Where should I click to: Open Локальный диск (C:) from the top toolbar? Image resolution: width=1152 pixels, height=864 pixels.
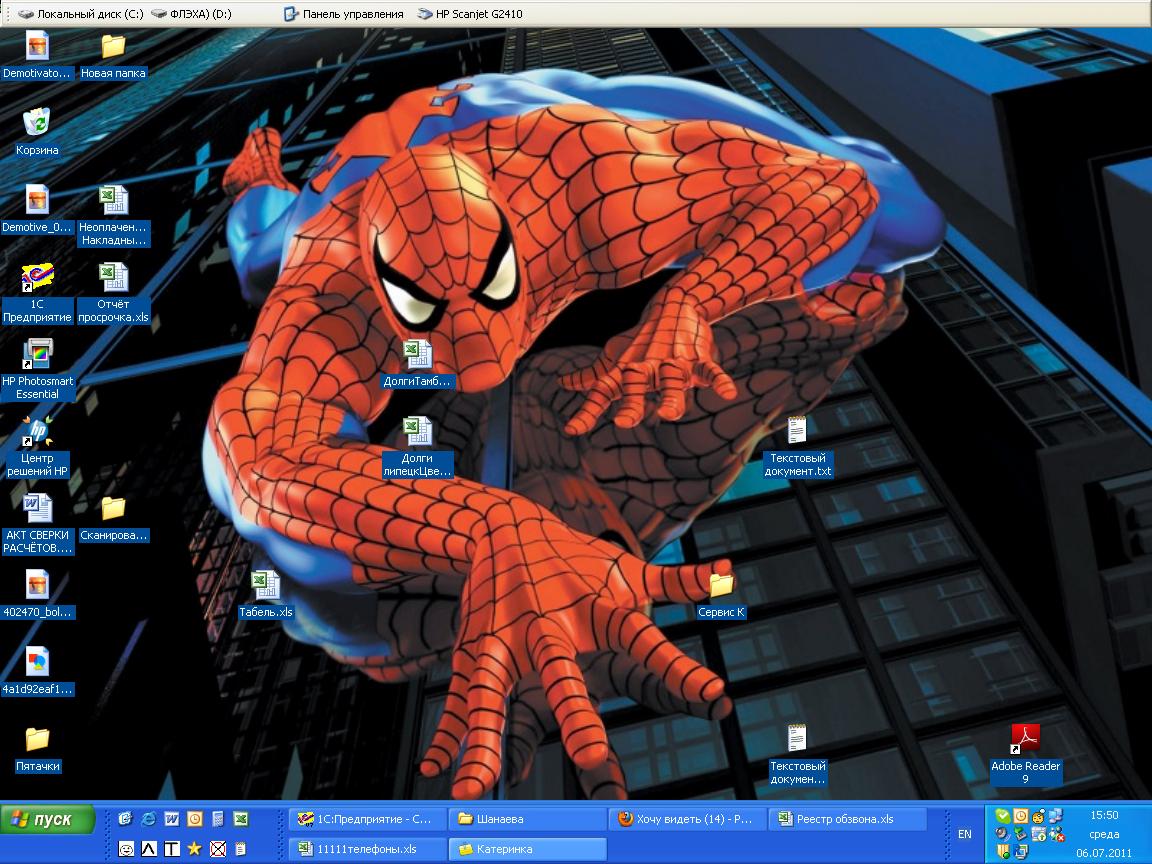[81, 14]
